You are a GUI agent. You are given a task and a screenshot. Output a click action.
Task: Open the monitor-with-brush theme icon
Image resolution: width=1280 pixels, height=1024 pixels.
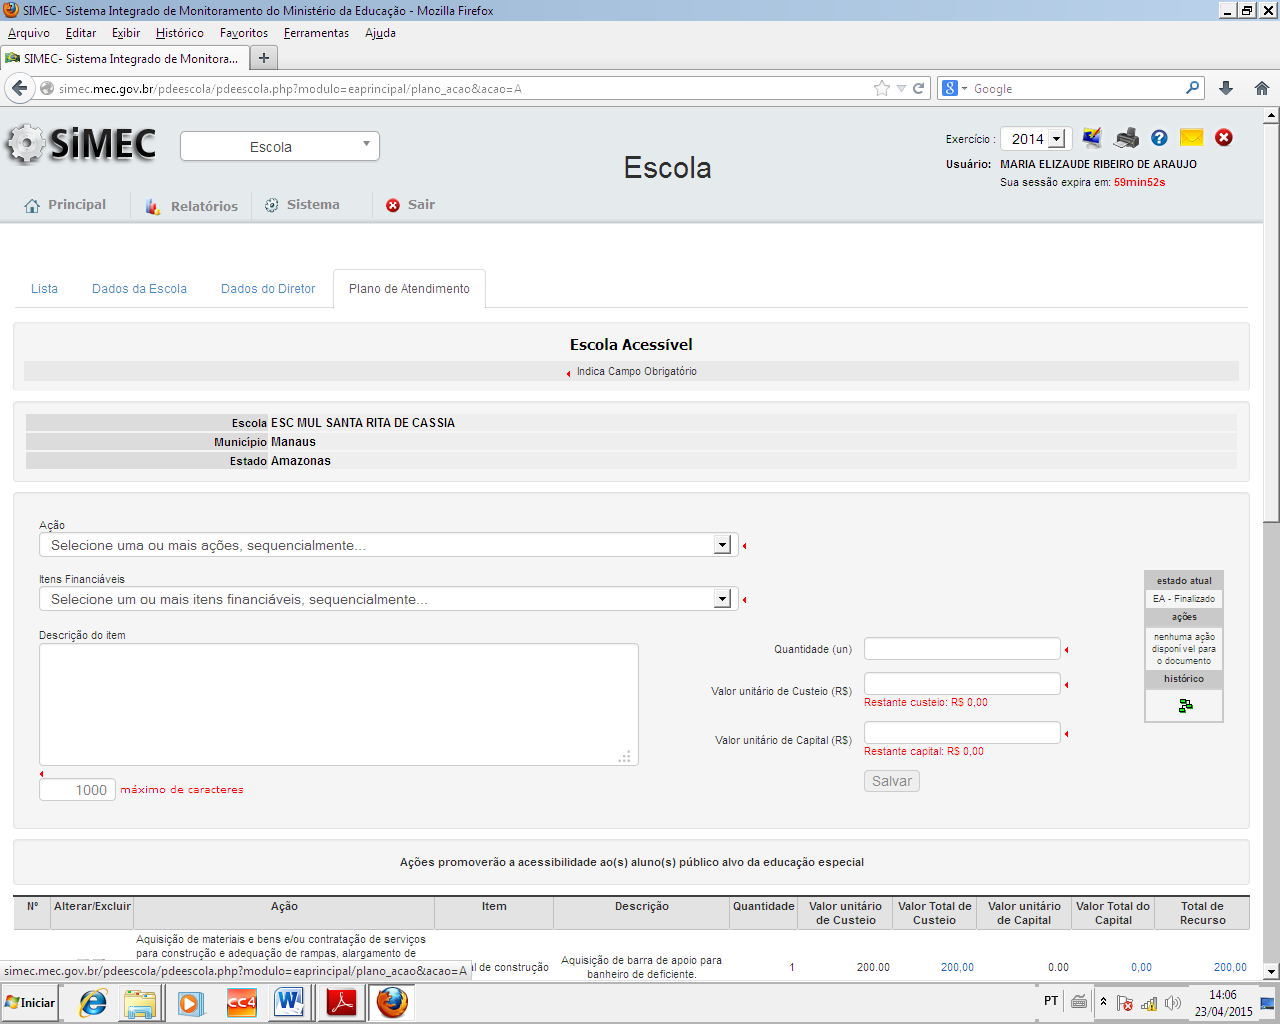1092,138
